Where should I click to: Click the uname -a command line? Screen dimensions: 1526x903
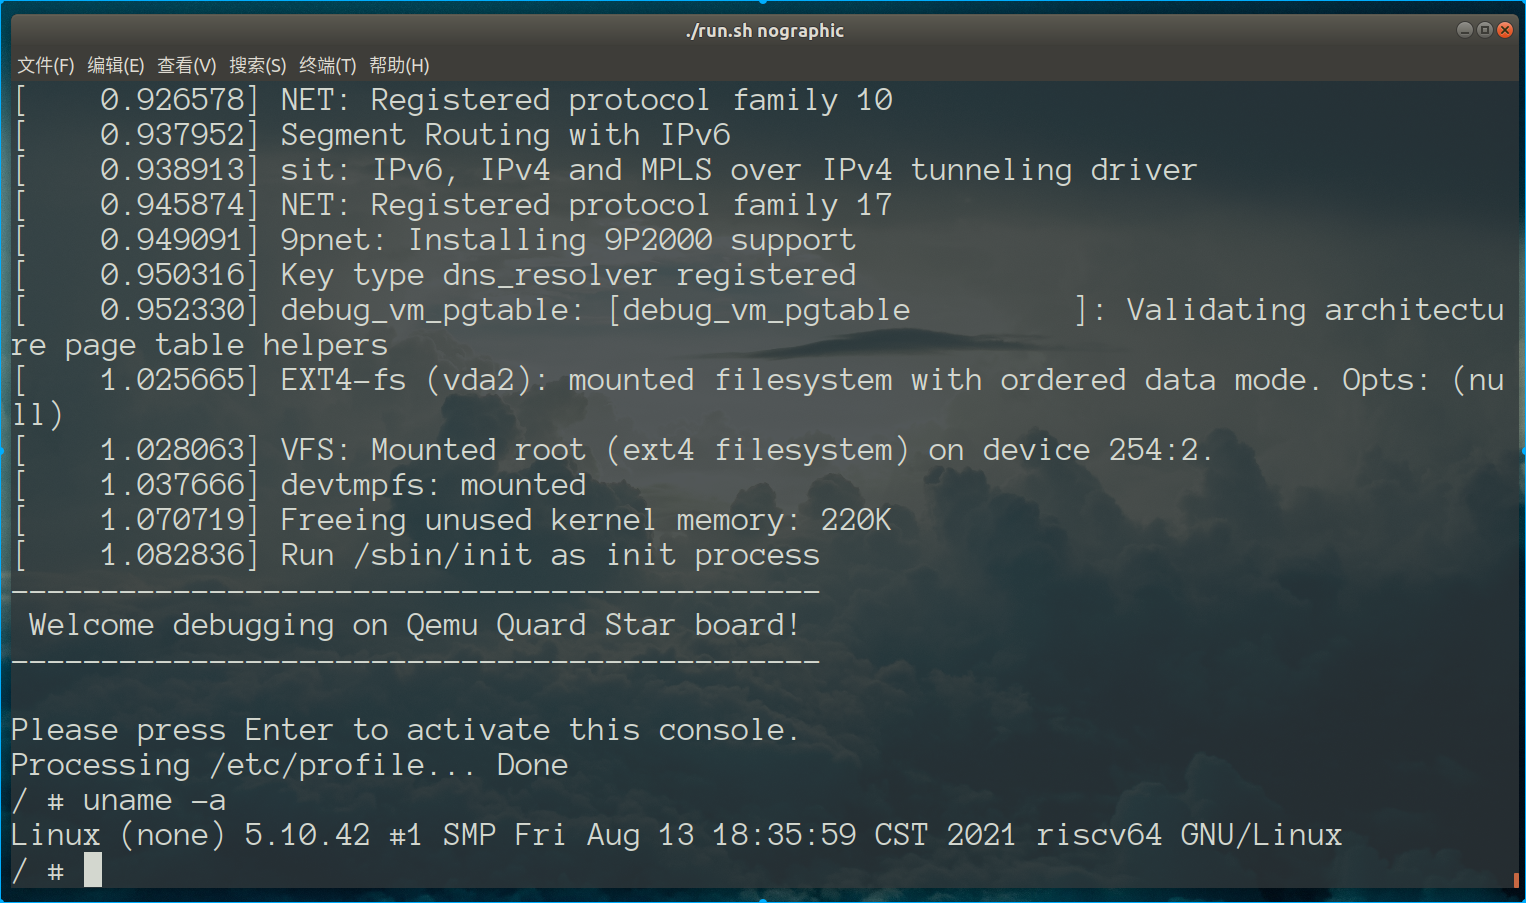(x=118, y=801)
